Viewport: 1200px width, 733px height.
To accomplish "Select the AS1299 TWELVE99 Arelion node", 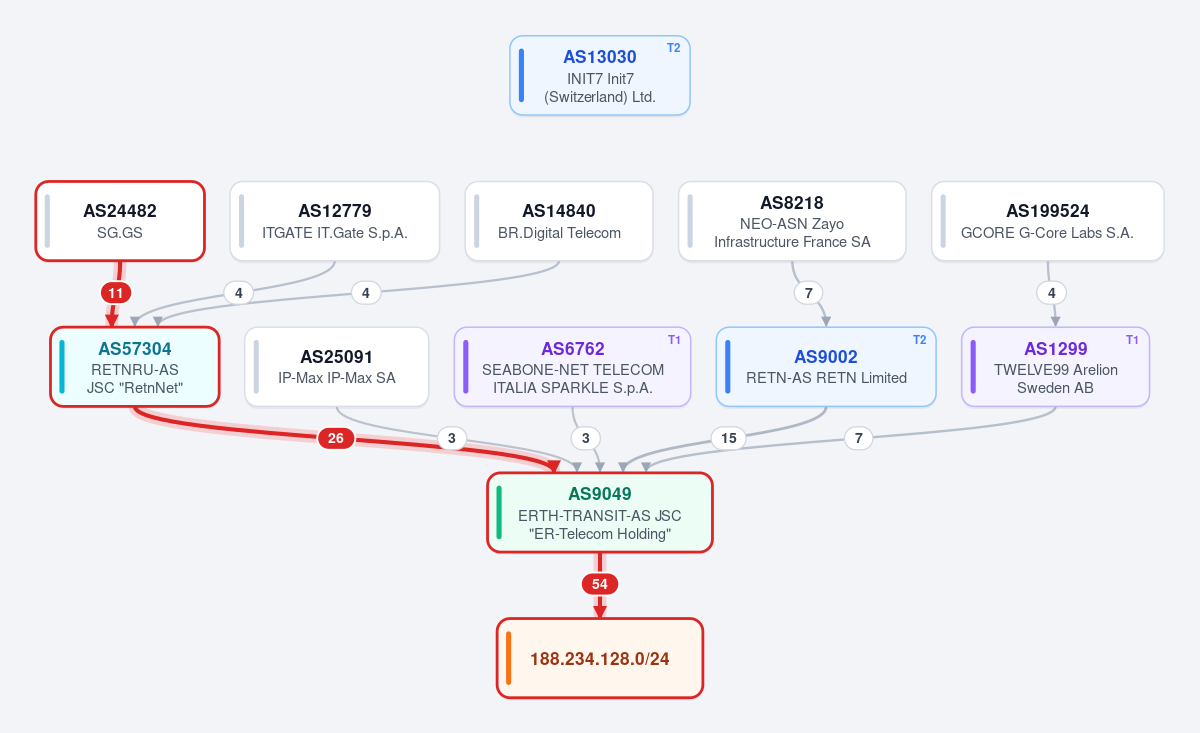I will pyautogui.click(x=1056, y=367).
